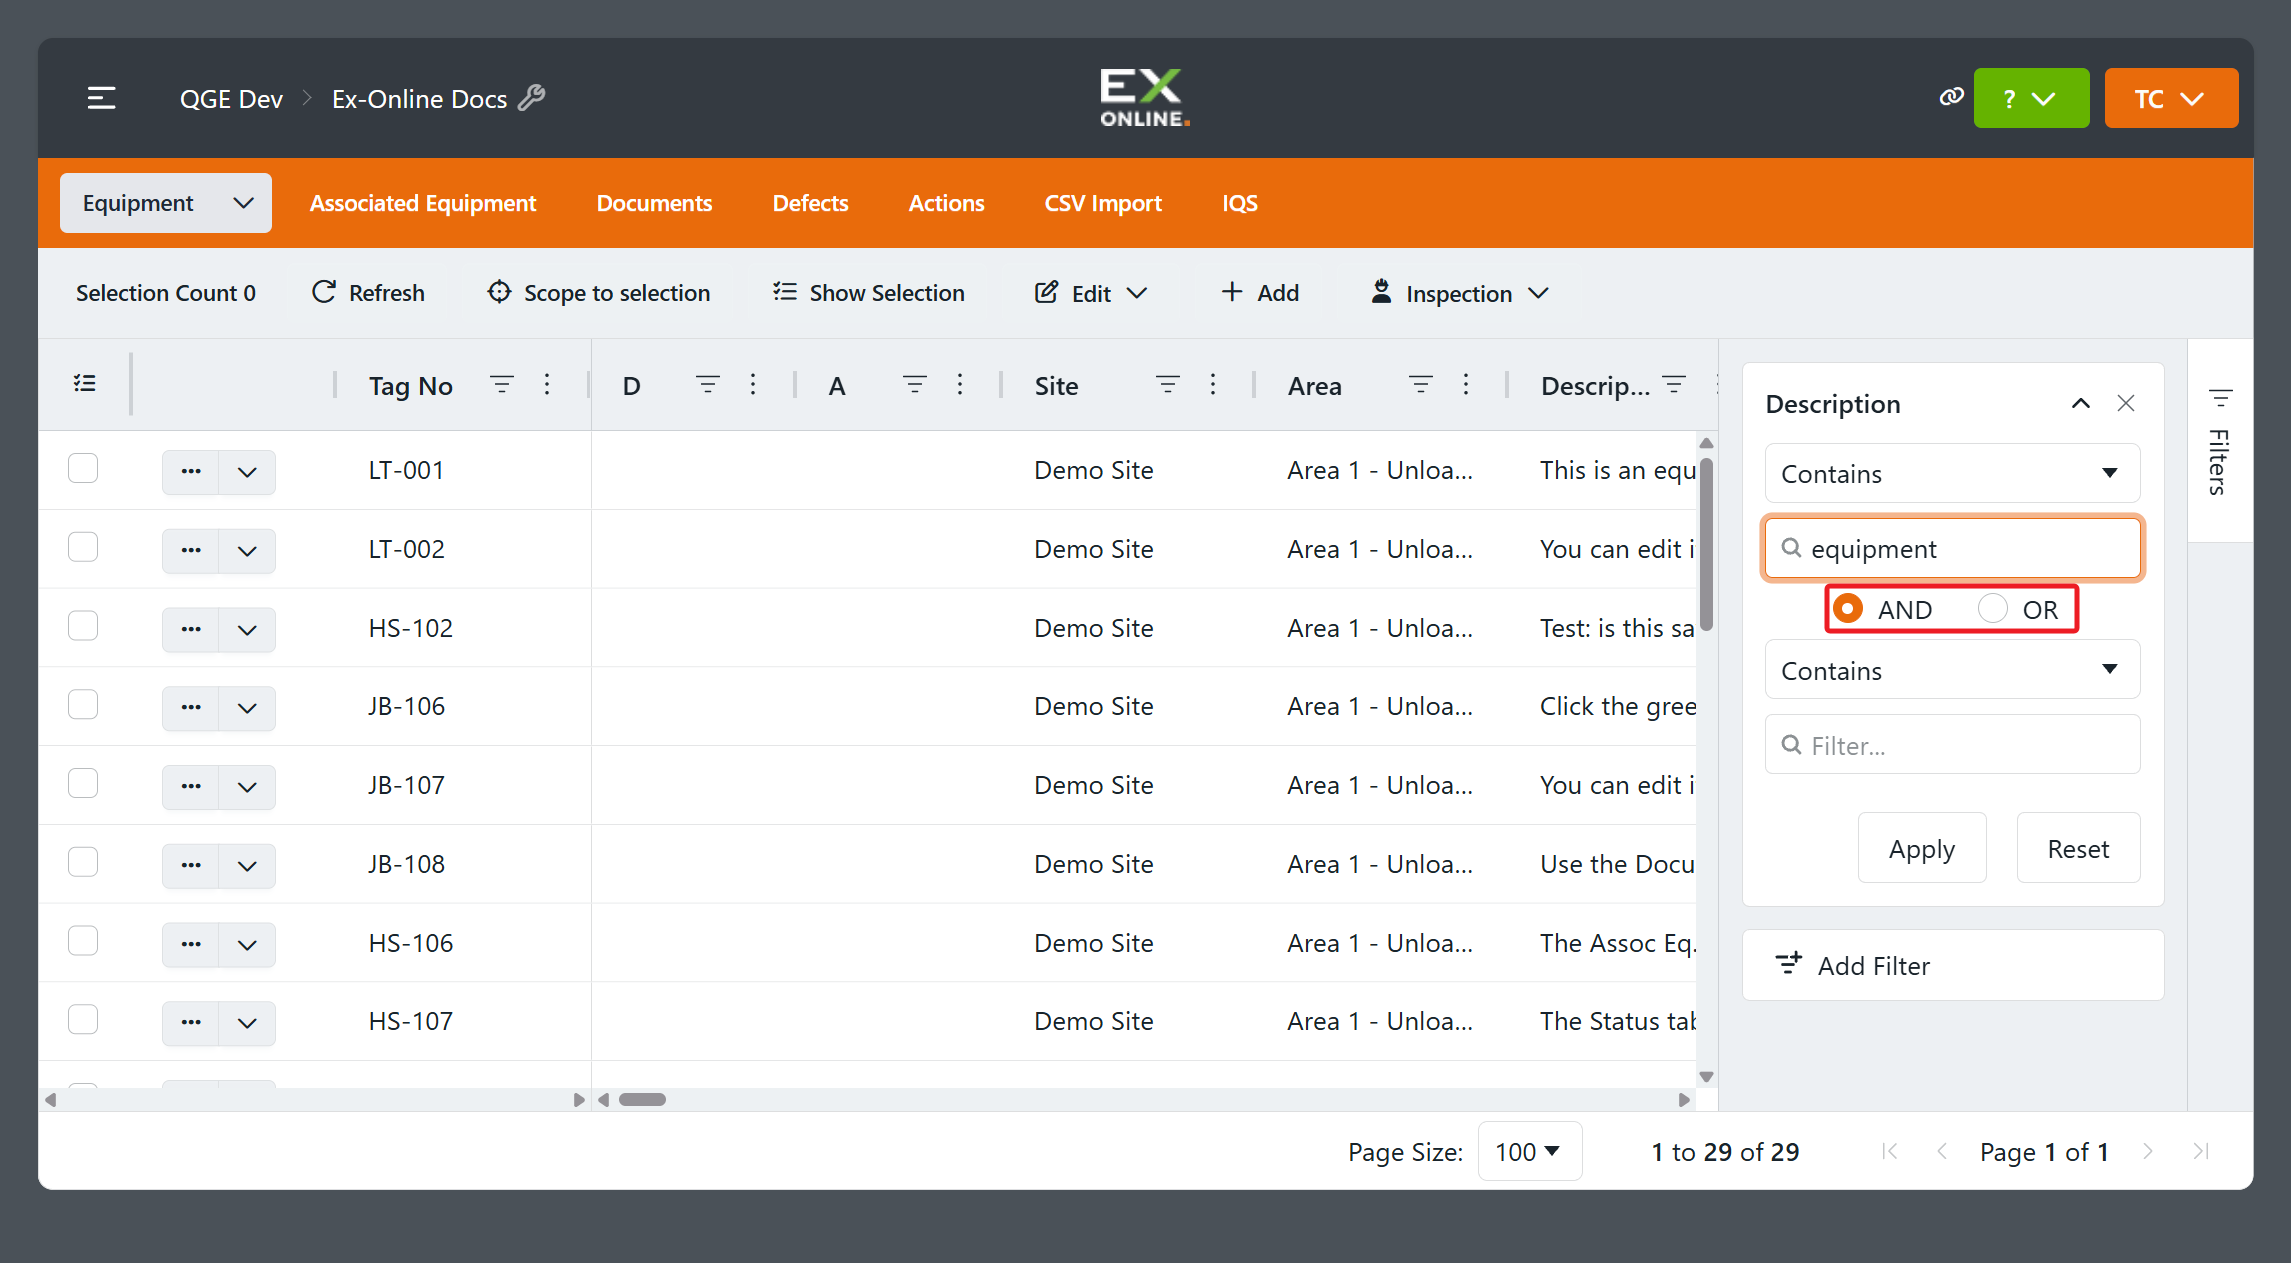Screen dimensions: 2291x1263
Task: Expand the Edit dropdown menu
Action: click(x=1091, y=293)
